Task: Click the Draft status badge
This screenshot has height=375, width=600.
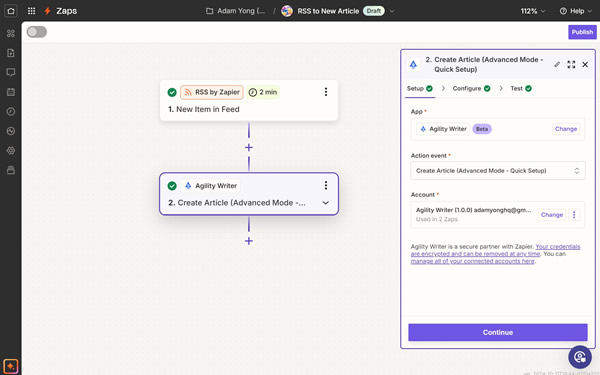Action: pyautogui.click(x=373, y=11)
